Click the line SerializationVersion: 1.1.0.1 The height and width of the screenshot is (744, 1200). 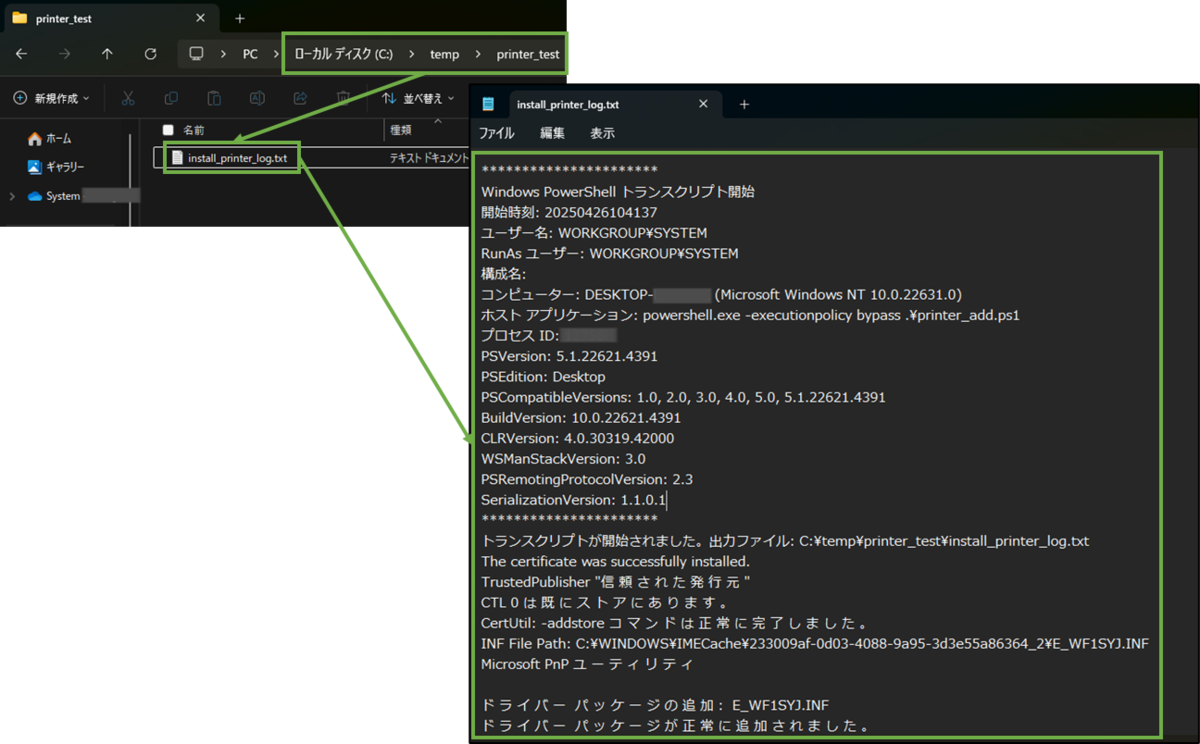click(x=574, y=500)
